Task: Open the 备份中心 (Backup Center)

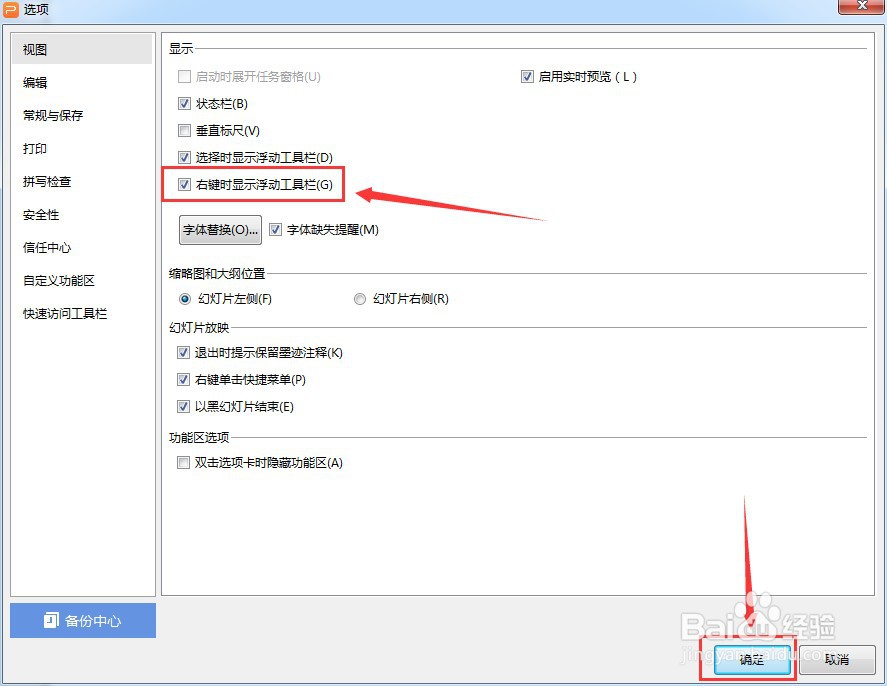Action: click(83, 620)
